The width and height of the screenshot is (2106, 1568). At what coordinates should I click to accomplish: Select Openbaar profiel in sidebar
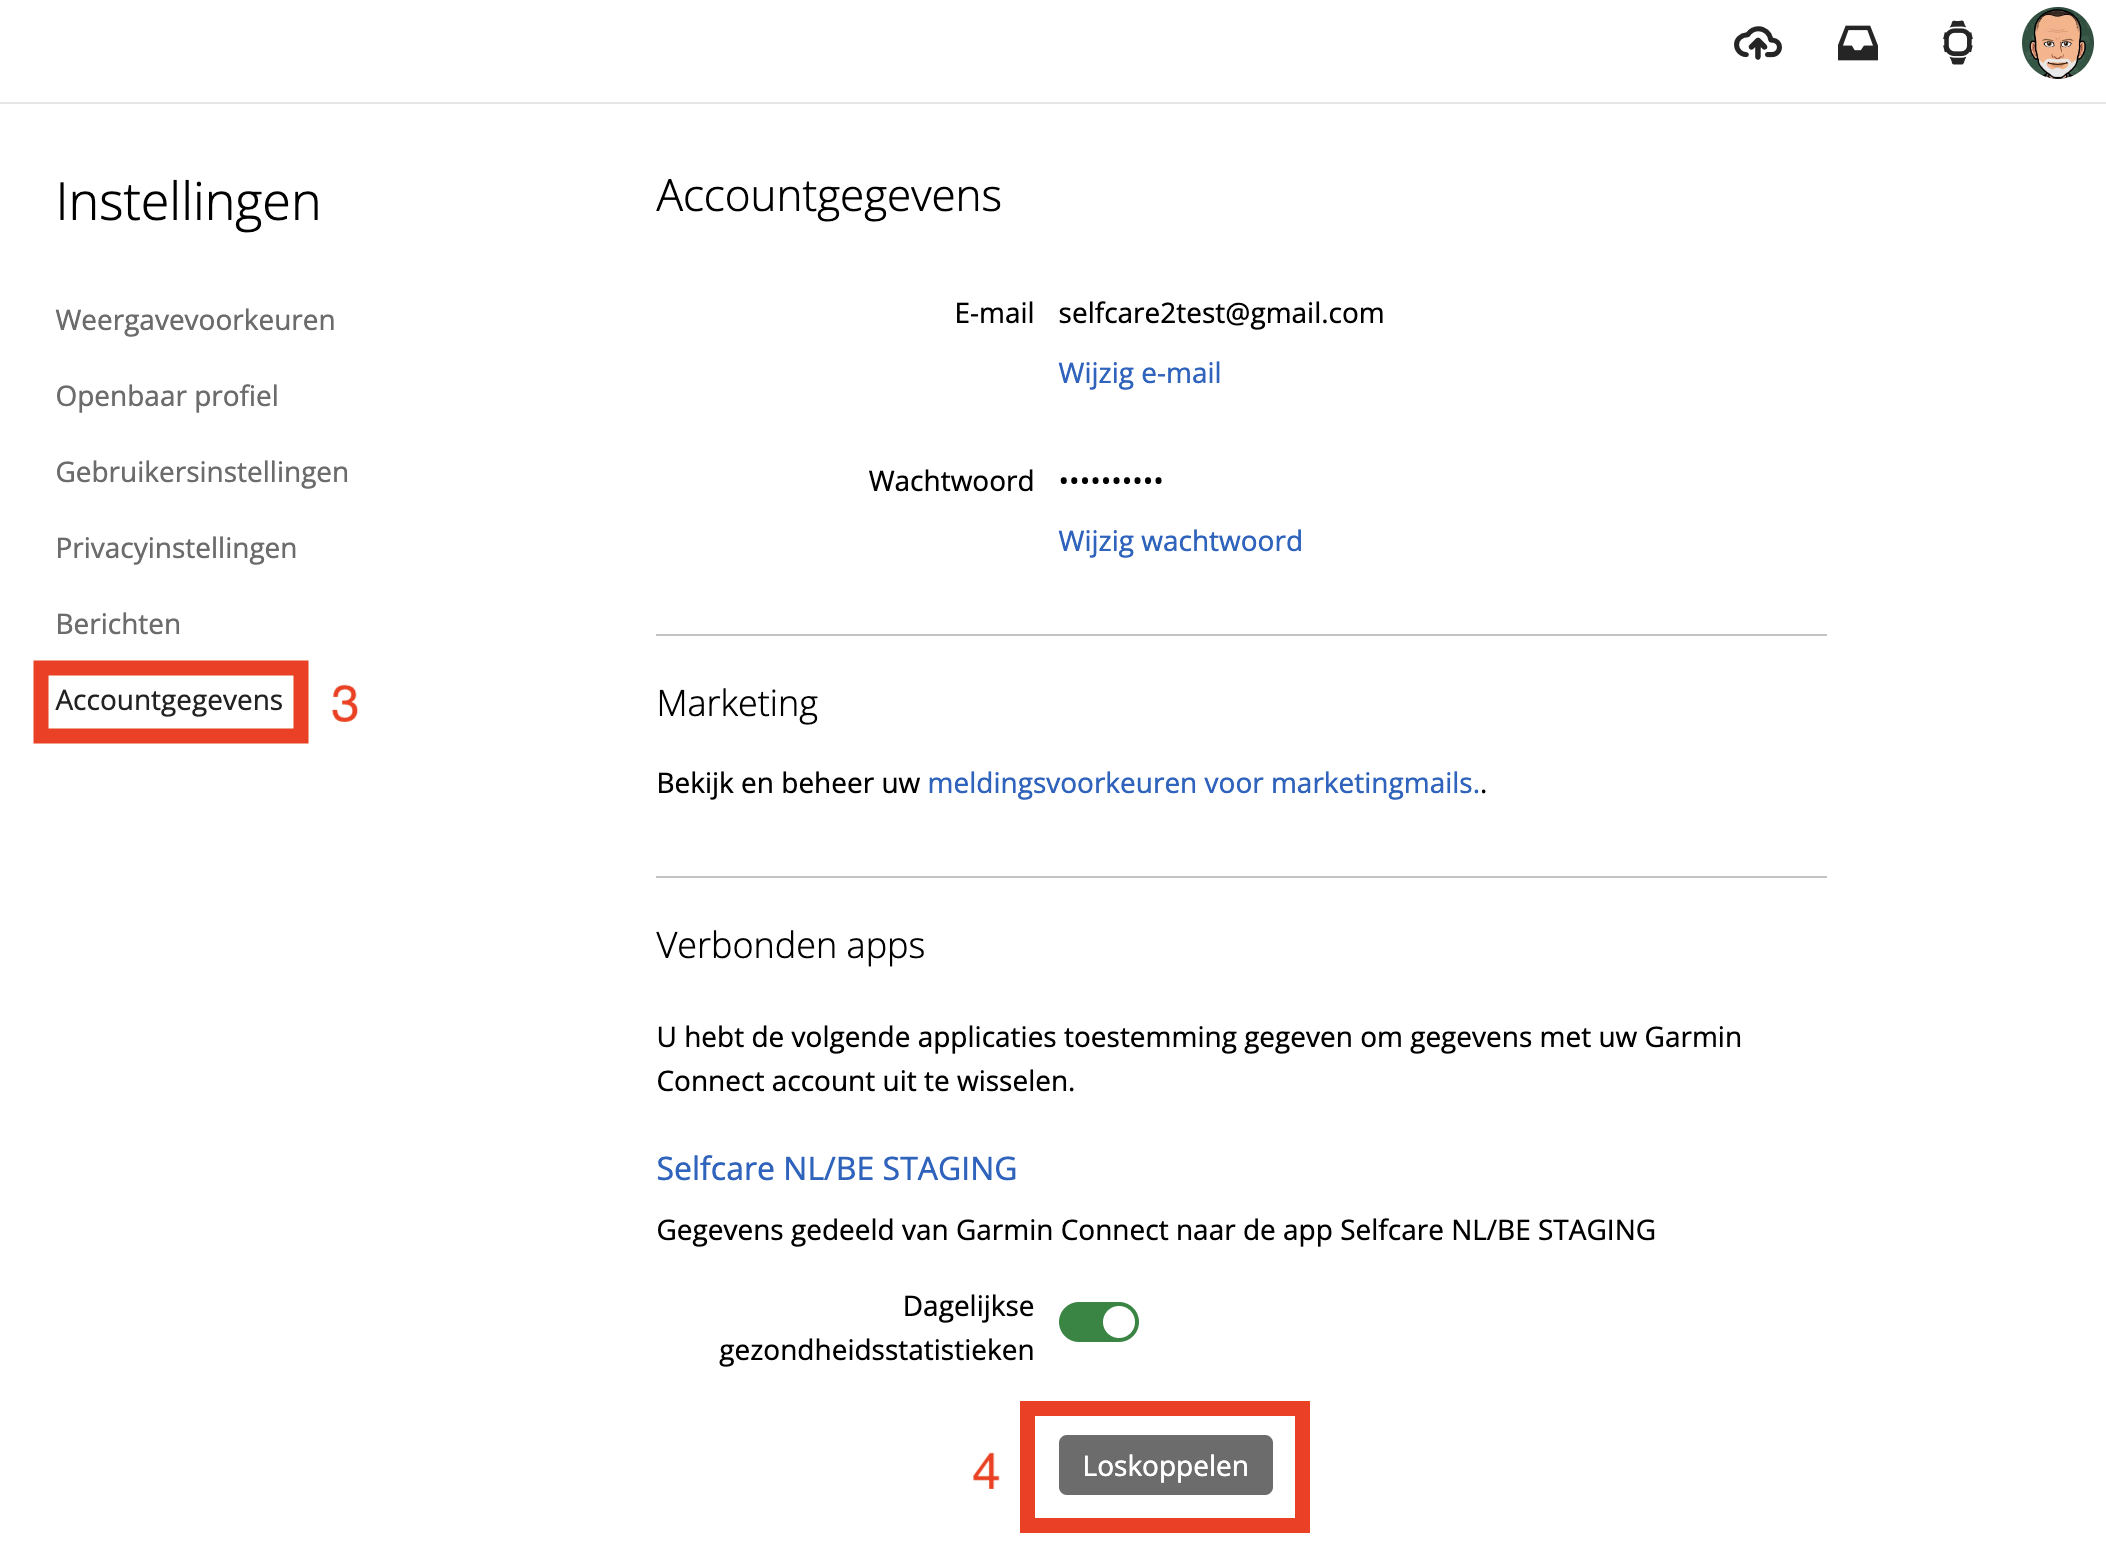pos(167,396)
